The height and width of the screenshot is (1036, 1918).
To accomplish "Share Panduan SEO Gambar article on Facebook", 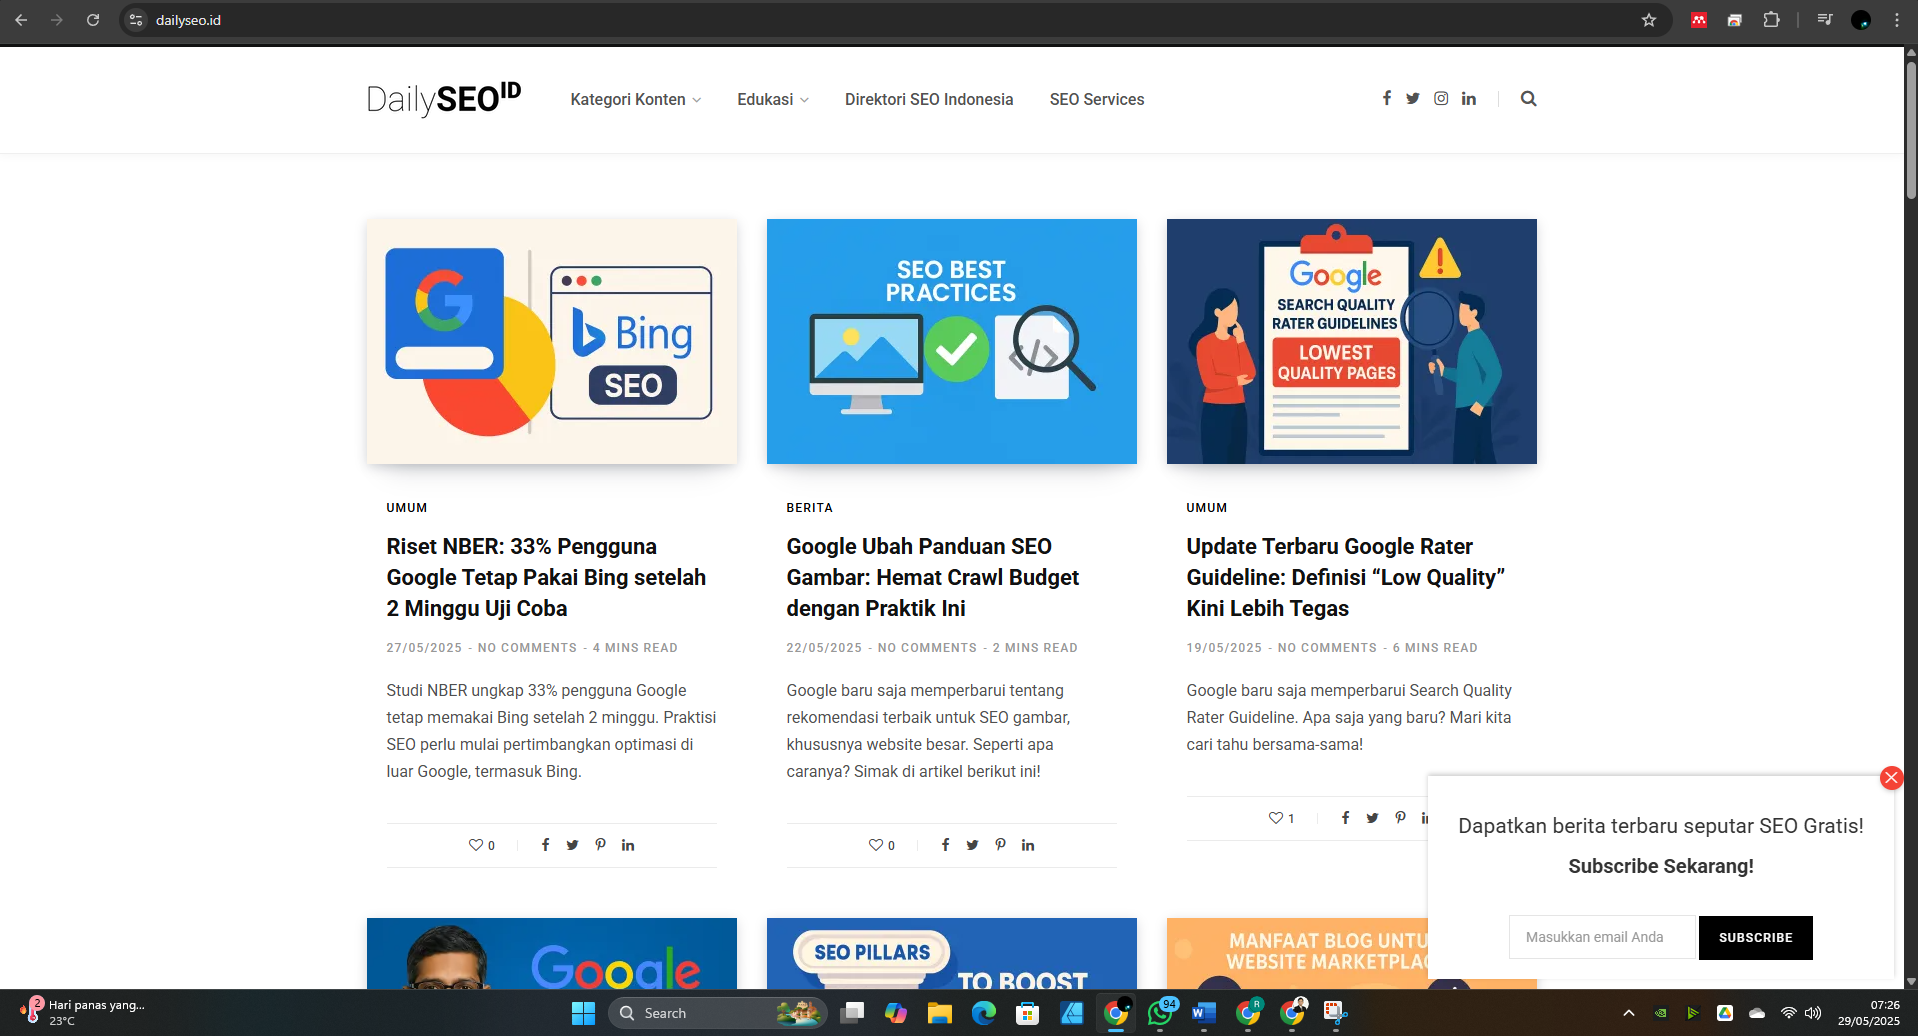I will pos(945,845).
